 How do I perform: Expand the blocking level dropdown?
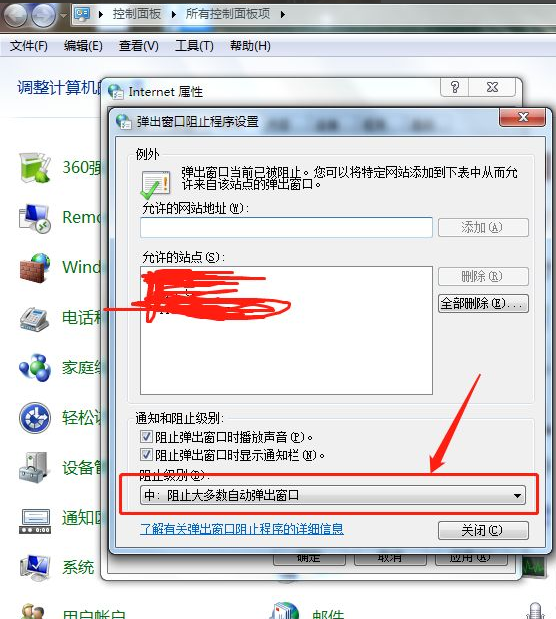(332, 495)
